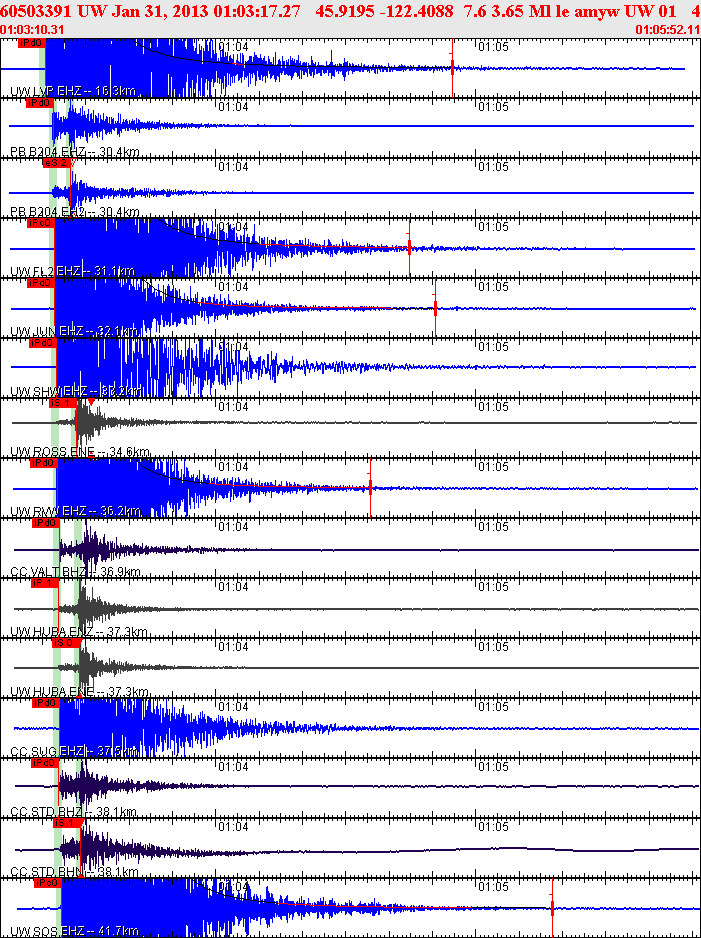Click the station label UW HUBA ENE 37.3km
Viewport: 701px width, 938px height.
[79, 692]
